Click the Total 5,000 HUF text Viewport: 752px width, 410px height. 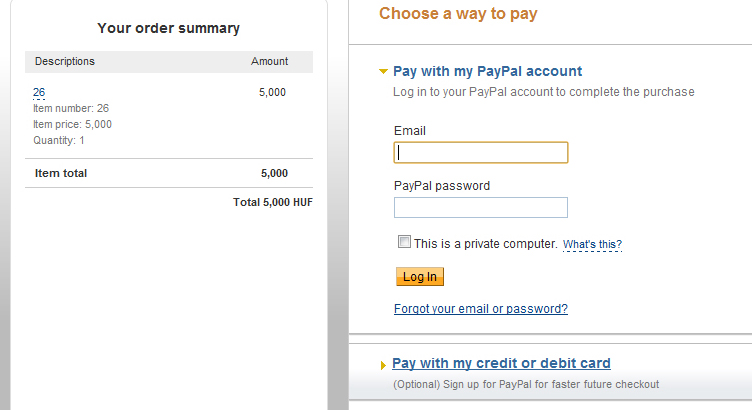272,202
